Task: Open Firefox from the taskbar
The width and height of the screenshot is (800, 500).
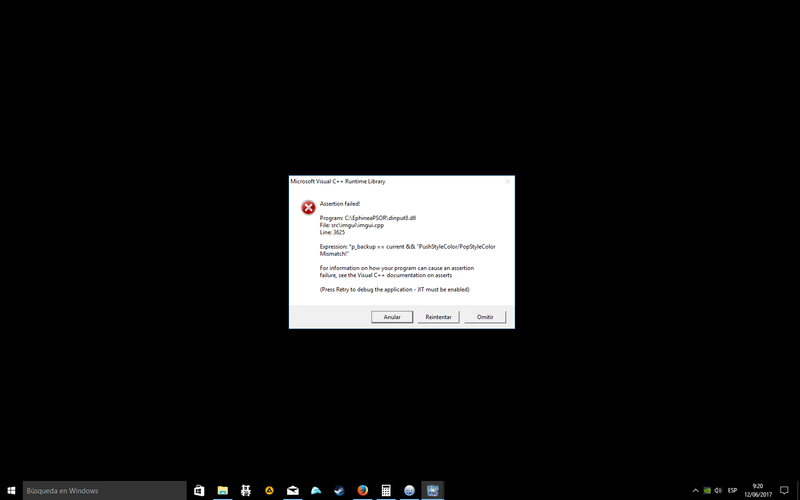Action: [x=363, y=491]
